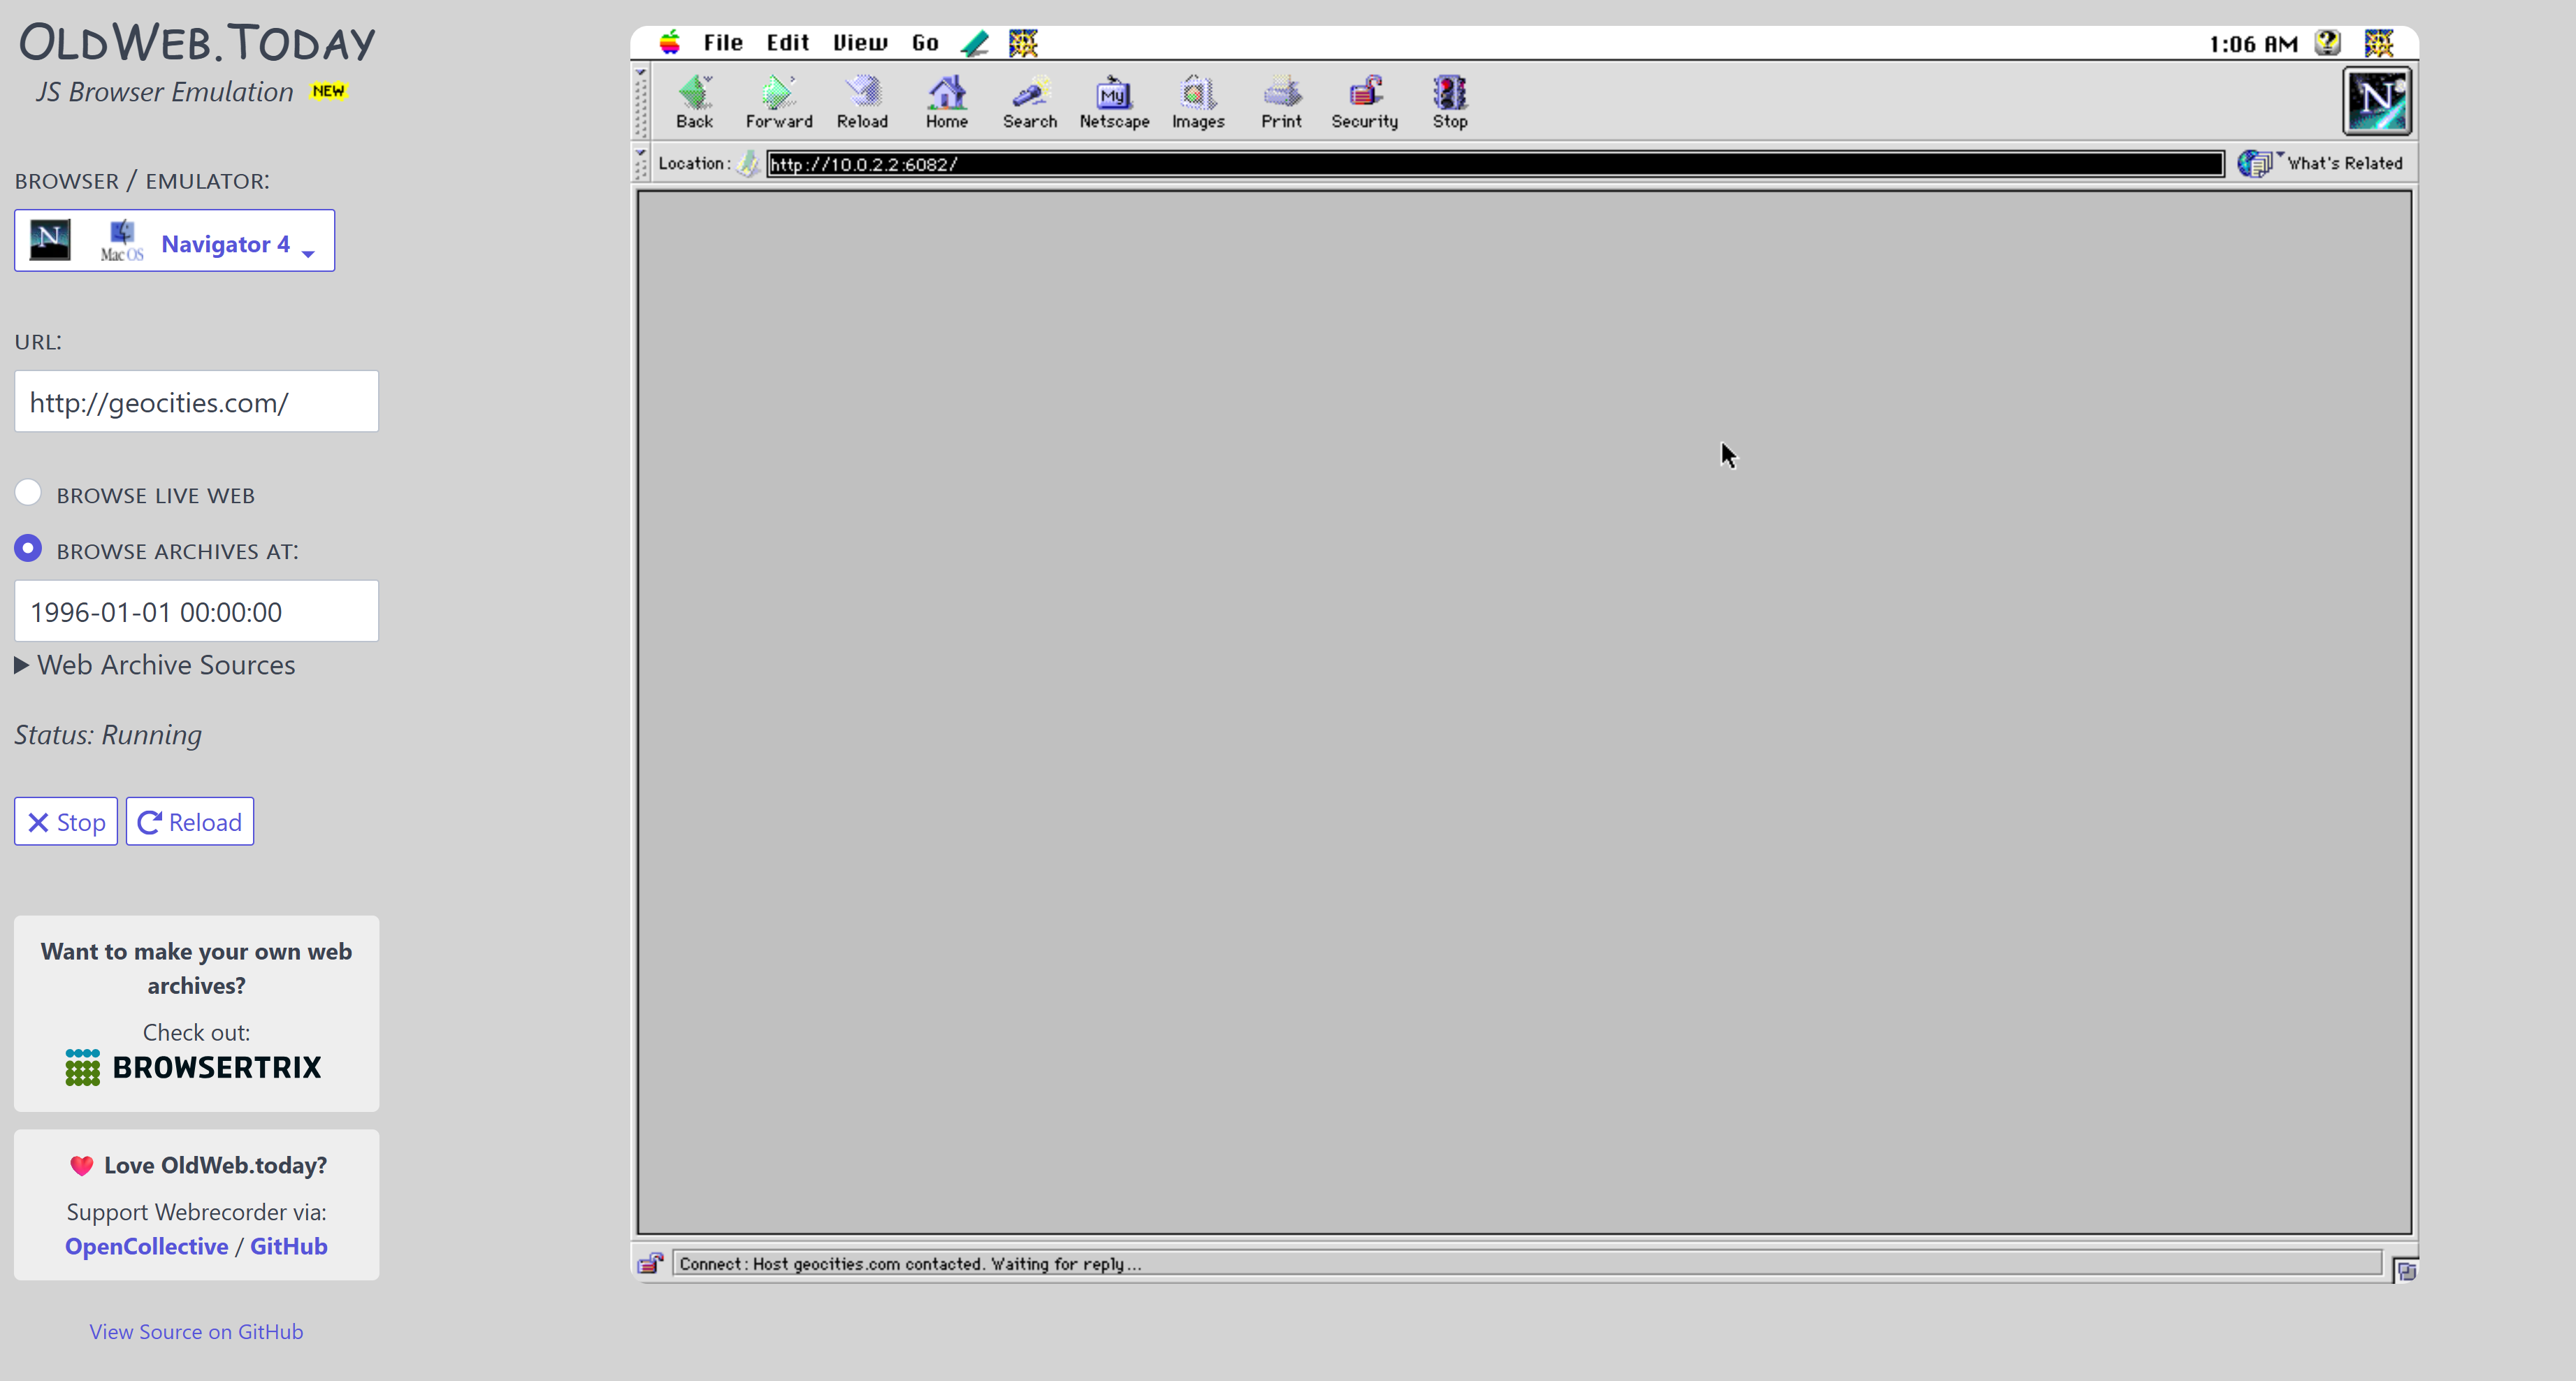This screenshot has width=2576, height=1381.
Task: Click the URL input field
Action: click(x=196, y=401)
